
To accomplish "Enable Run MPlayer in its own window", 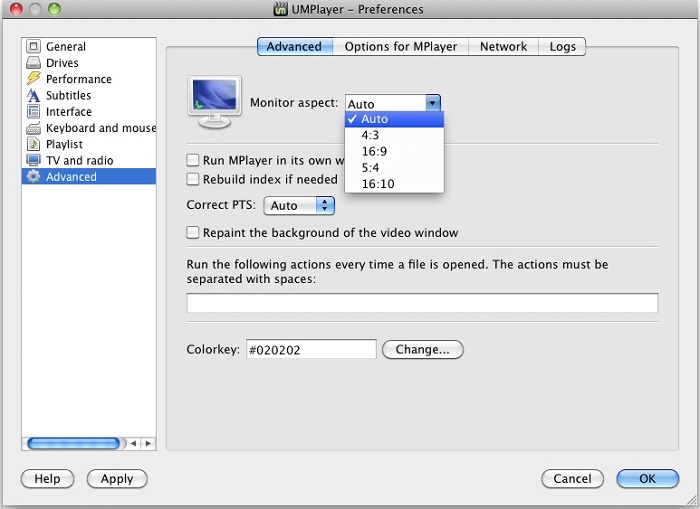I will click(x=193, y=160).
